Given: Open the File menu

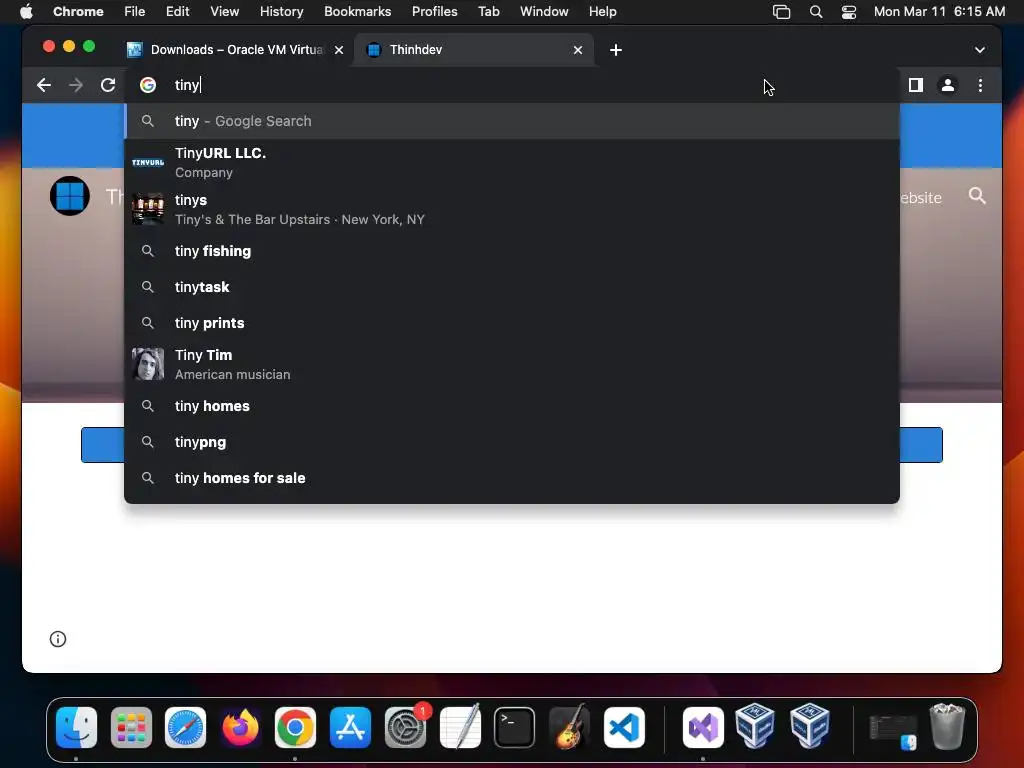Looking at the screenshot, I should click(x=135, y=11).
